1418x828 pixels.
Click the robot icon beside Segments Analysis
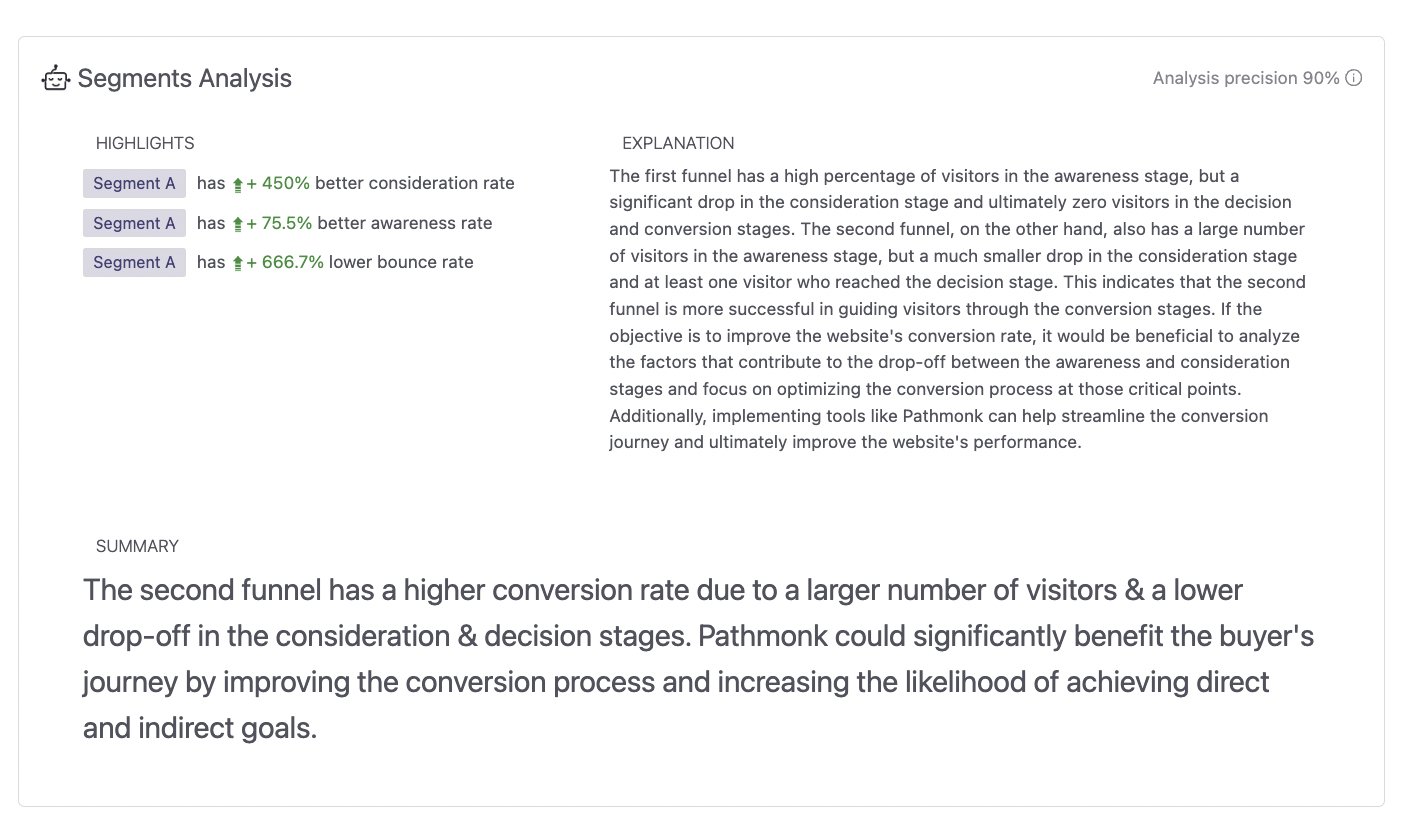coord(56,79)
